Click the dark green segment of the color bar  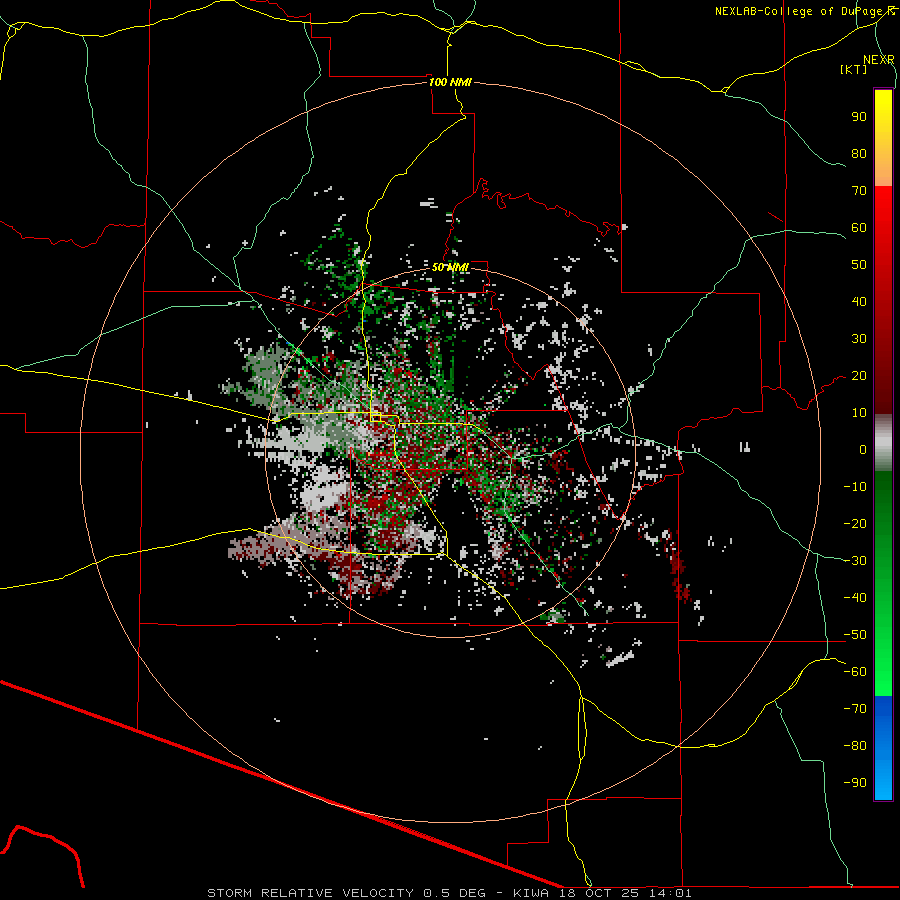point(883,583)
